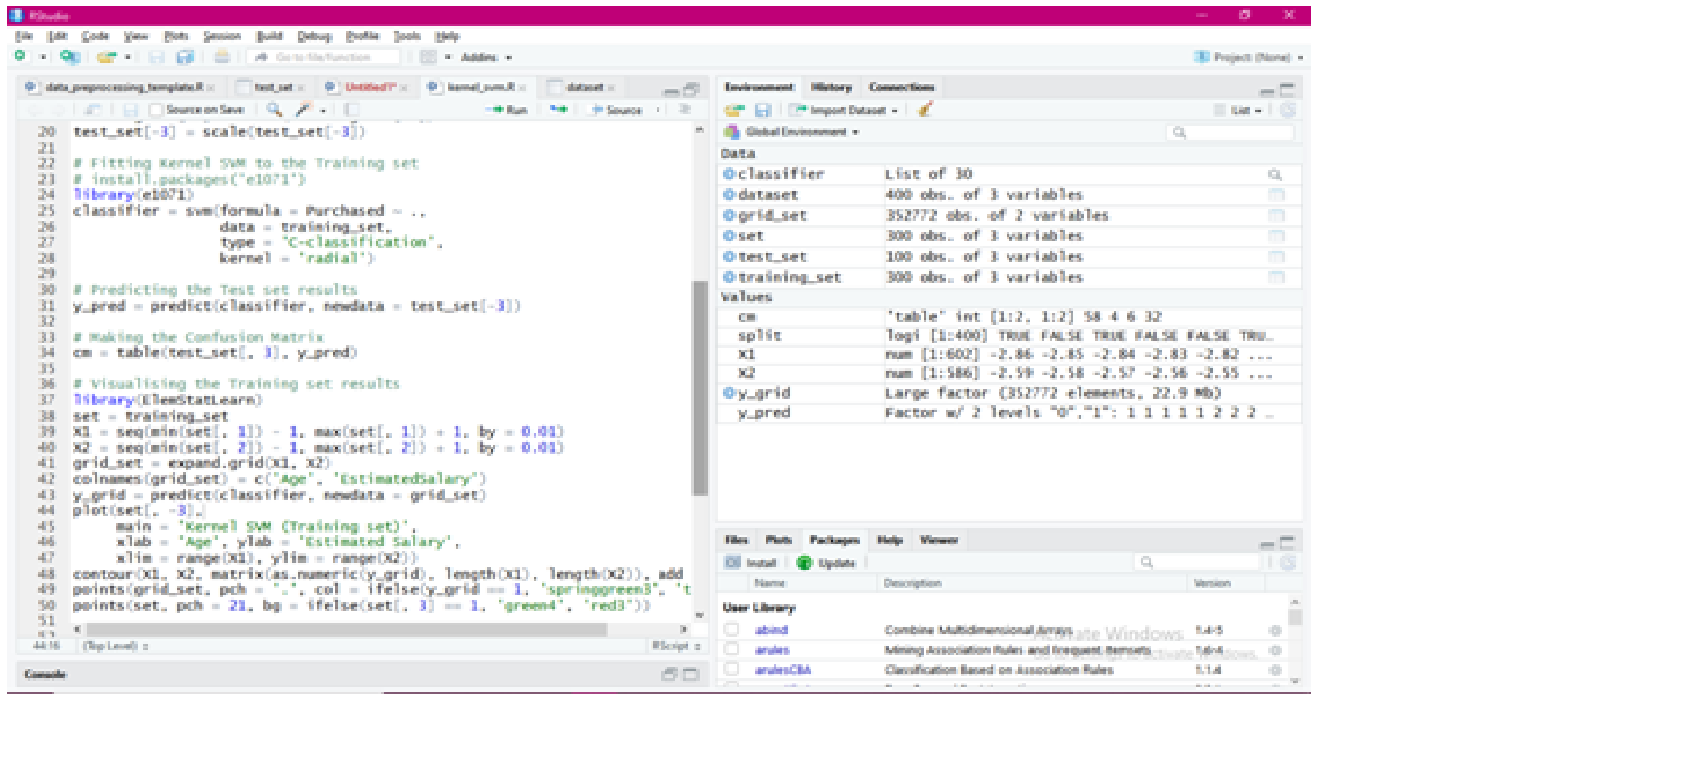Open the Import Dataset dropdown
The width and height of the screenshot is (1704, 766).
pyautogui.click(x=846, y=110)
